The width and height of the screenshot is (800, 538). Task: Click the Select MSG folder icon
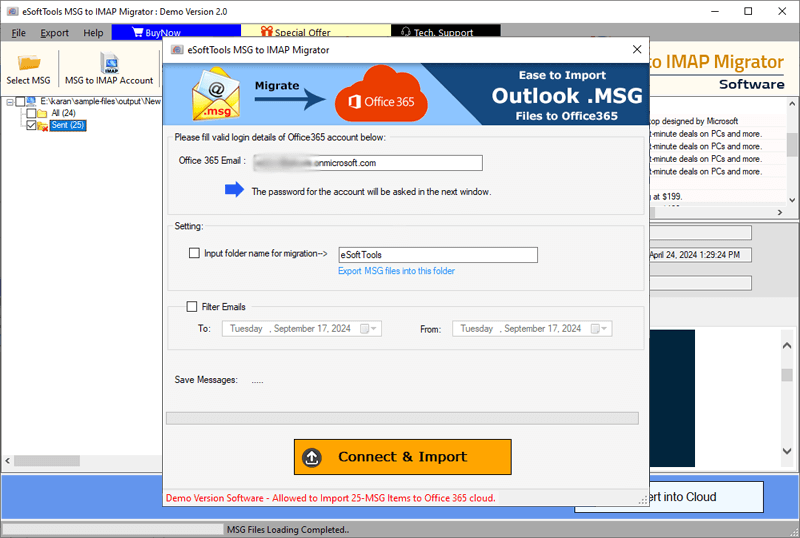click(x=29, y=63)
